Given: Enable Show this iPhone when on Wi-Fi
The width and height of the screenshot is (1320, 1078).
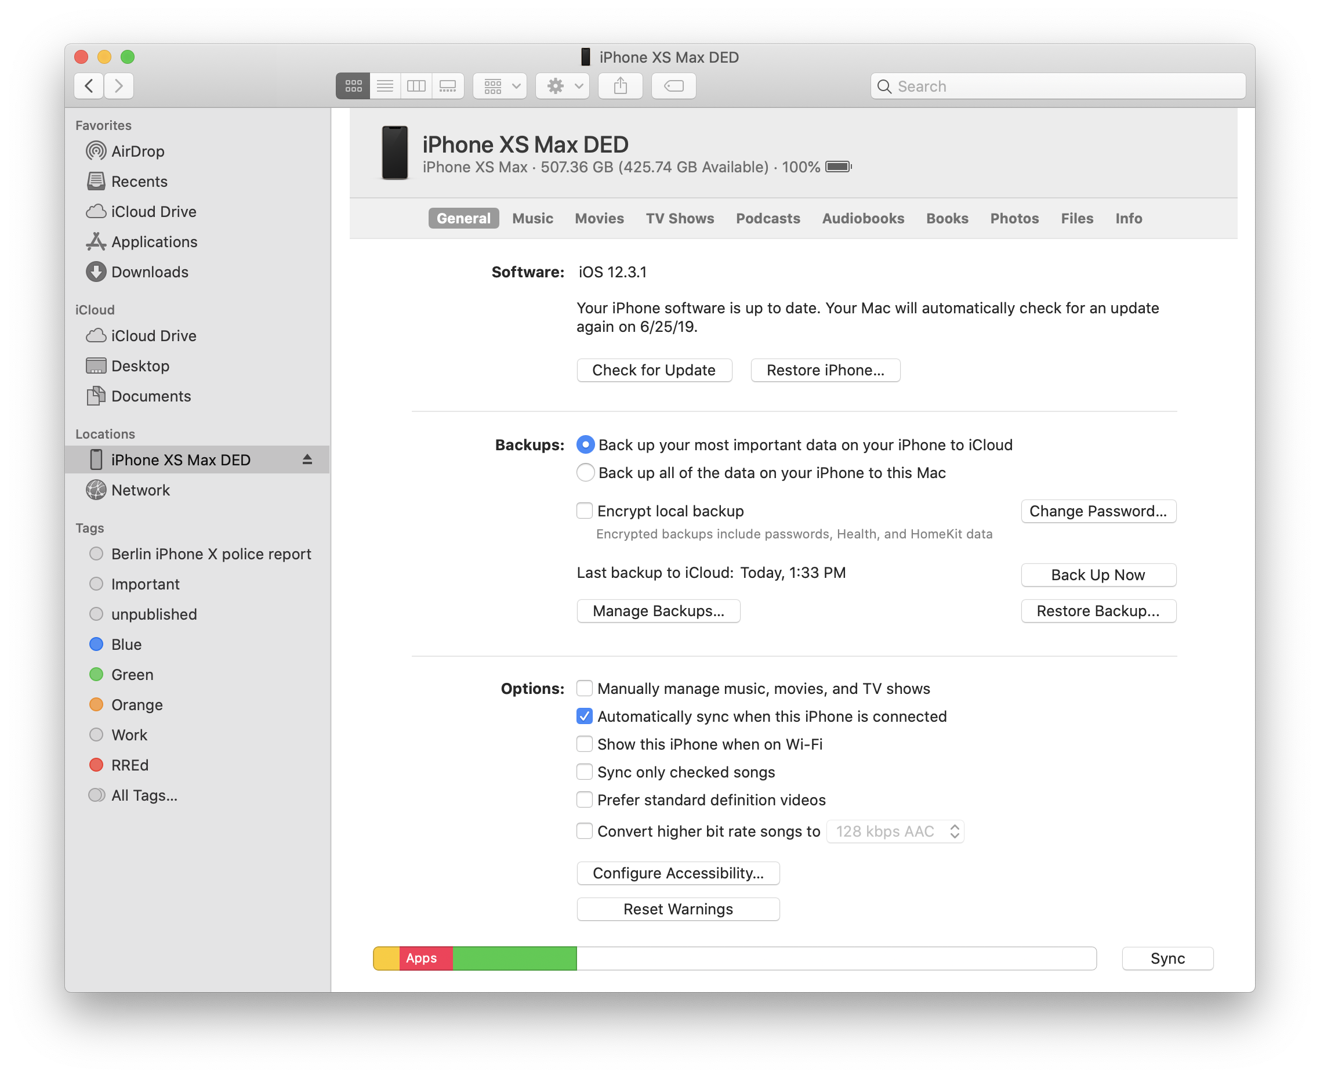Looking at the screenshot, I should 585,744.
